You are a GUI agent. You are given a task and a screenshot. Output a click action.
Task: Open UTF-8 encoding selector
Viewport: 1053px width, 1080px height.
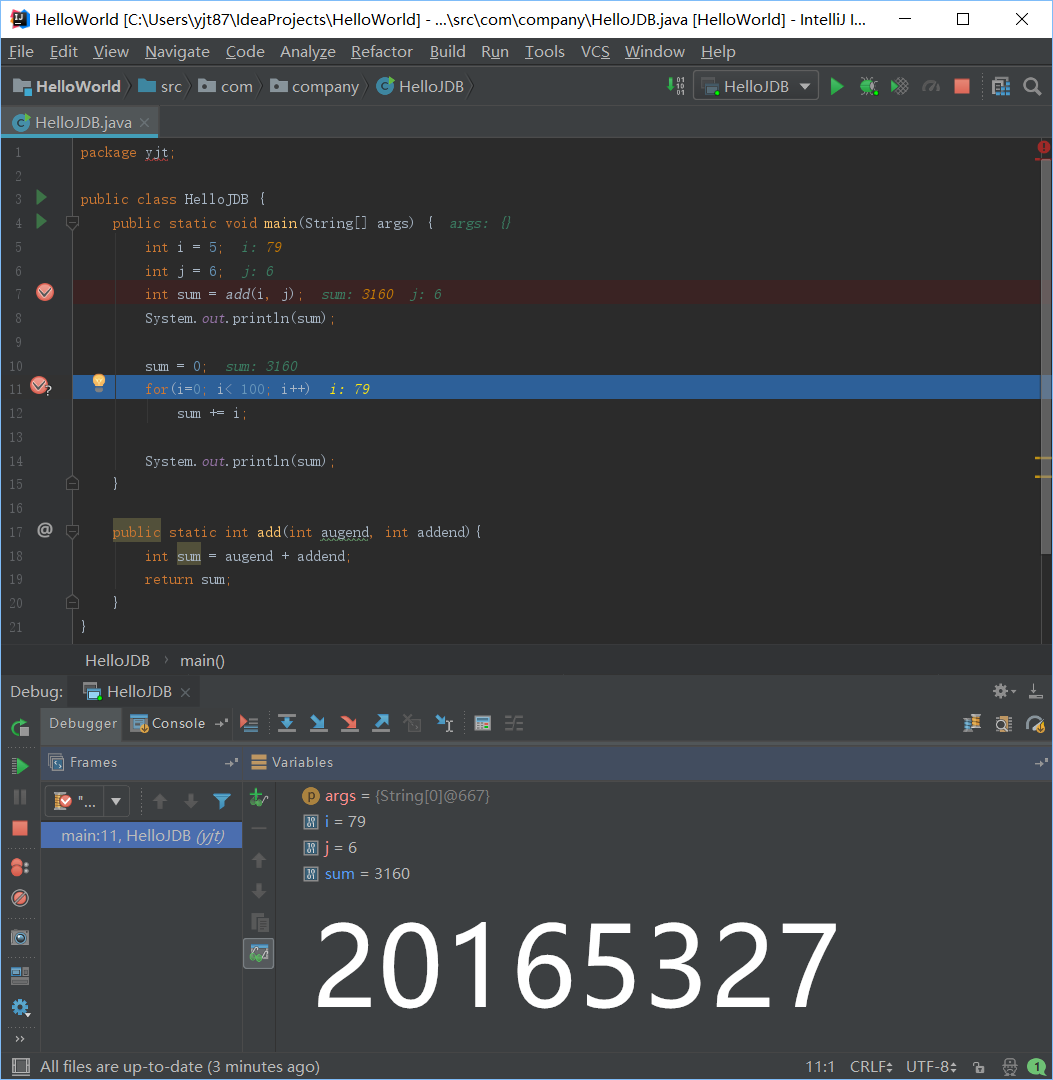[x=931, y=1066]
